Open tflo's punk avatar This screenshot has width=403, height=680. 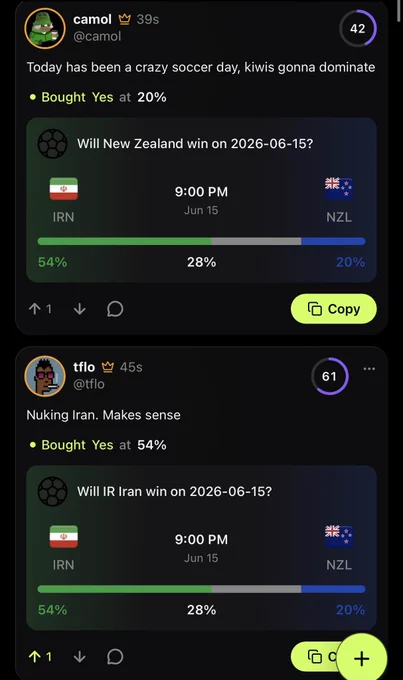45,376
